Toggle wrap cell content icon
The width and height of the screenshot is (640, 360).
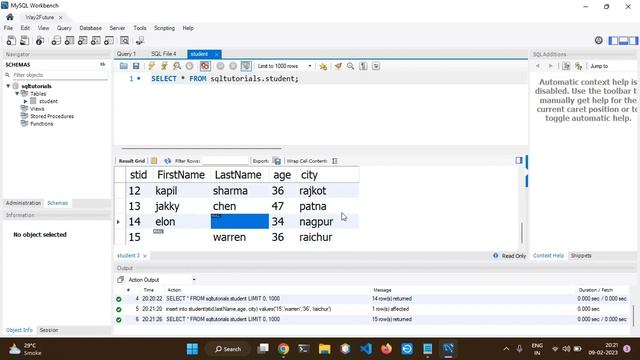335,161
